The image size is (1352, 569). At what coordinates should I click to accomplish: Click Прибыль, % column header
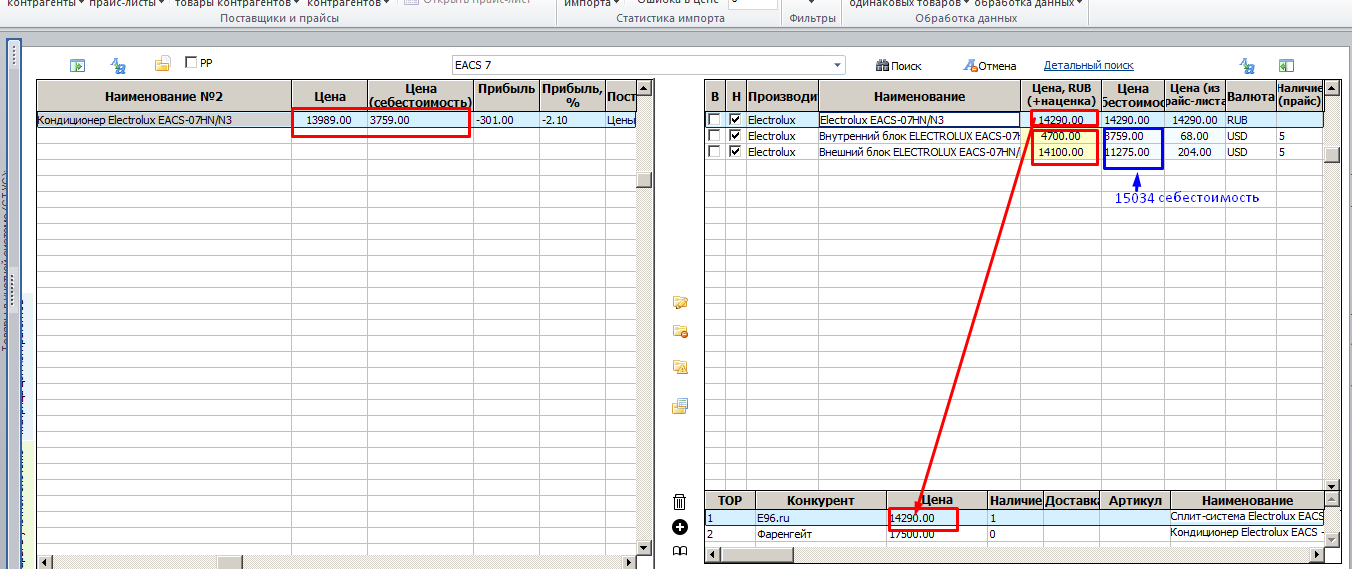[572, 96]
